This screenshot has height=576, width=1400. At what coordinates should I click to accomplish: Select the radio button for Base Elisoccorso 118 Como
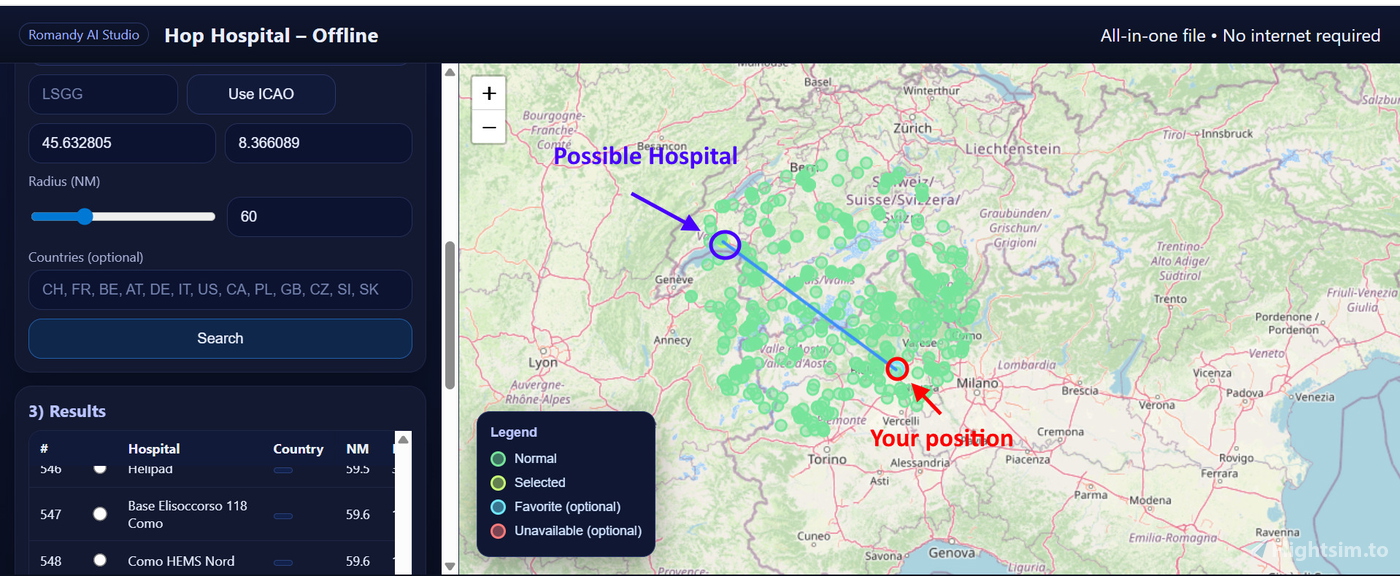[100, 514]
